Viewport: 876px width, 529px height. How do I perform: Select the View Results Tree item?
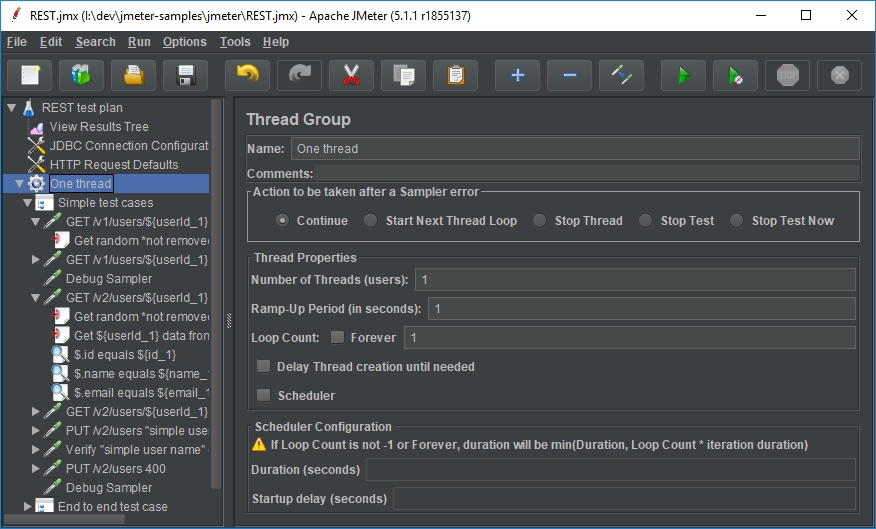tap(99, 127)
